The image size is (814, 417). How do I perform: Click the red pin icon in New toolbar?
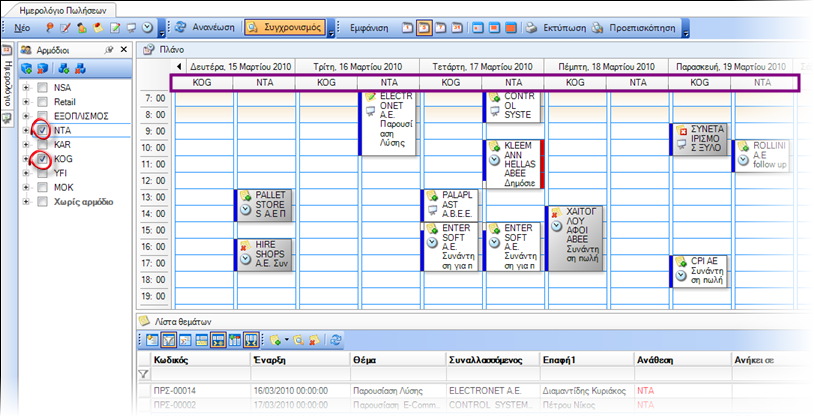pos(50,28)
